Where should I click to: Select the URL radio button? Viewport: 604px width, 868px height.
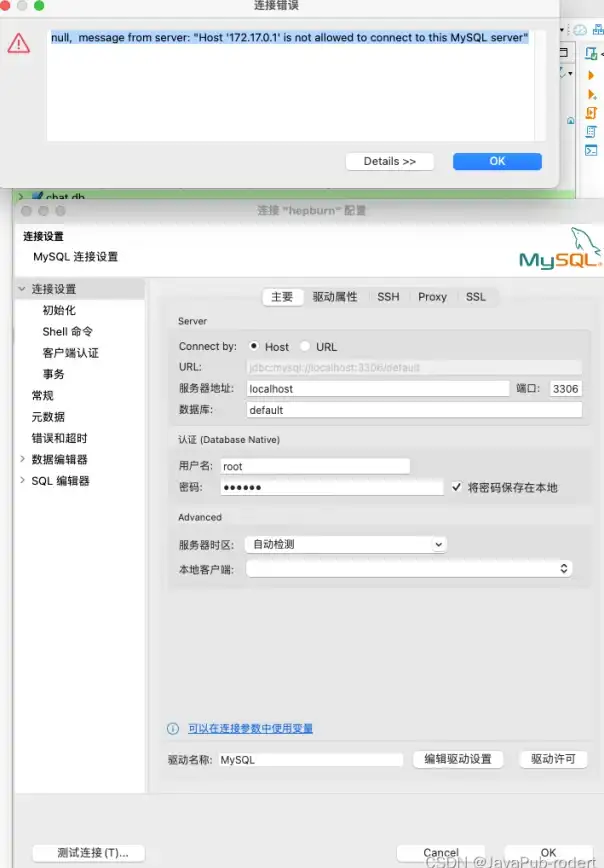304,346
